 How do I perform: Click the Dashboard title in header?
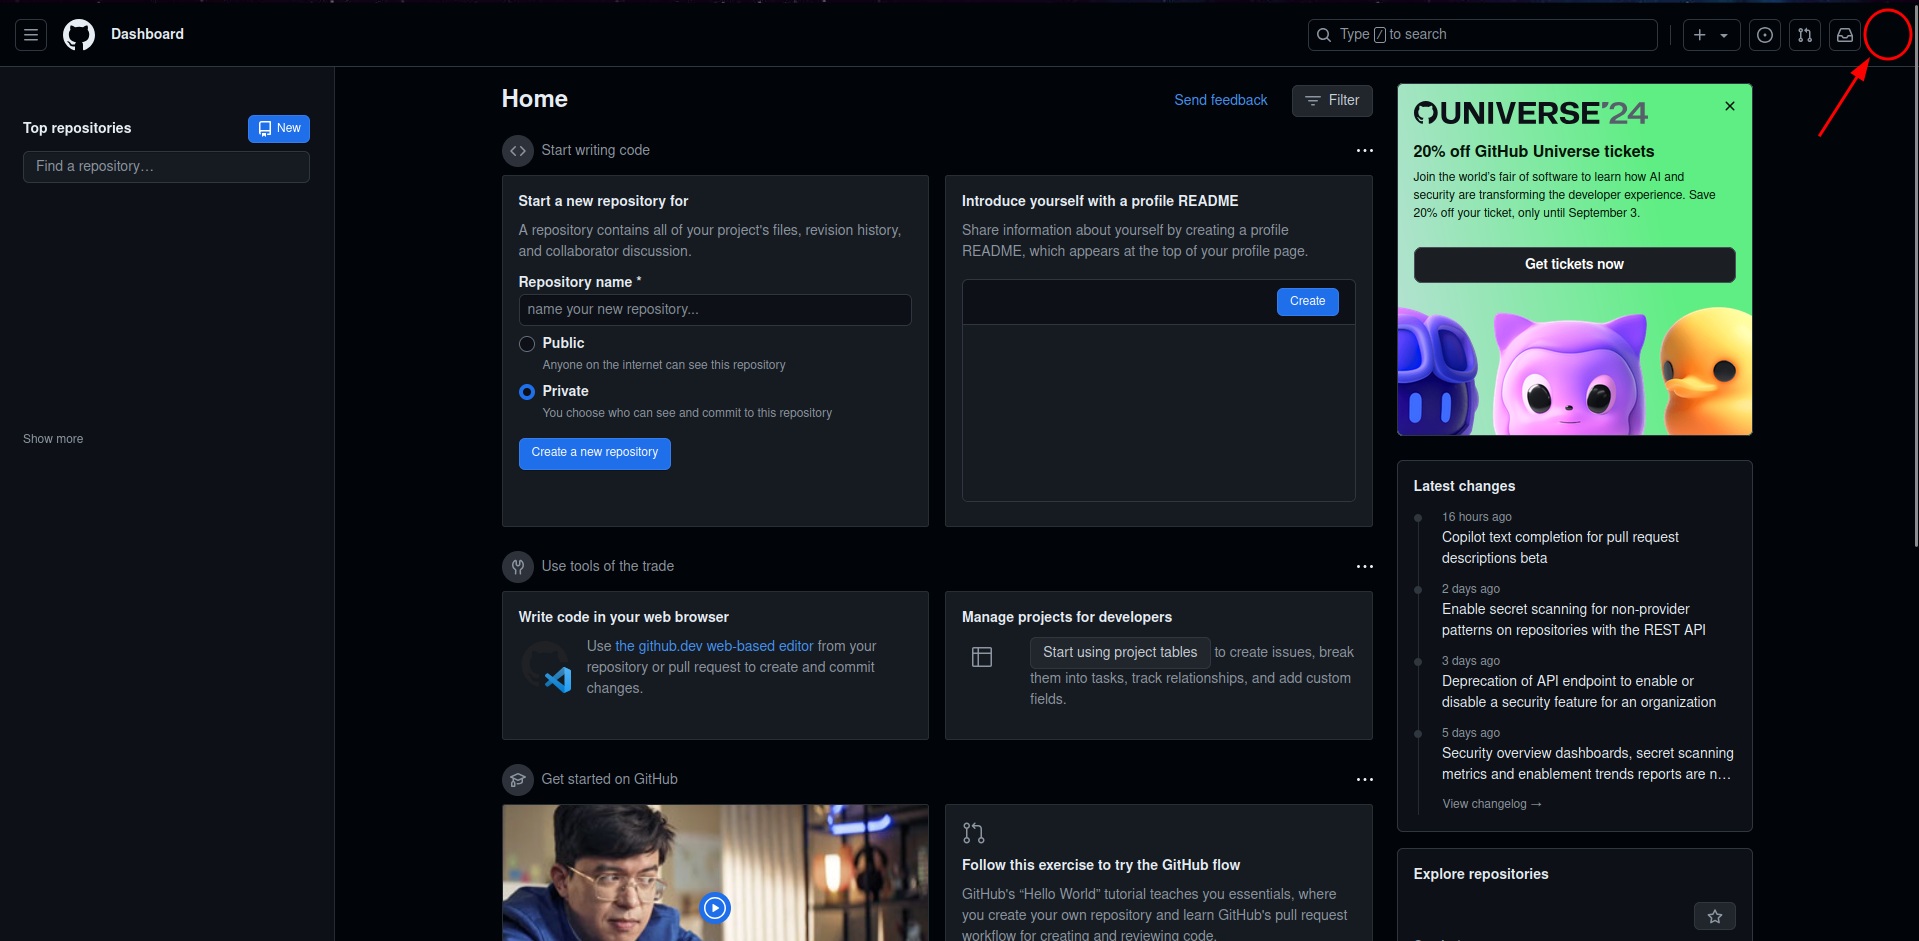pos(147,35)
